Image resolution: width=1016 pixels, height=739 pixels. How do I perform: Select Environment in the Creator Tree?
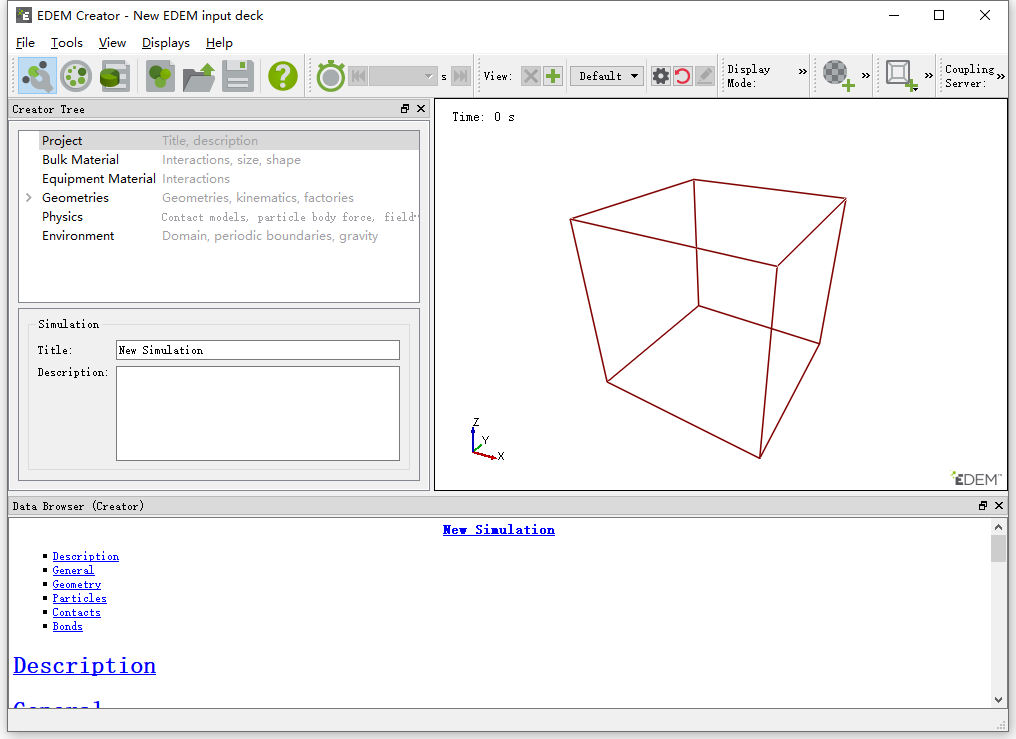click(x=78, y=236)
